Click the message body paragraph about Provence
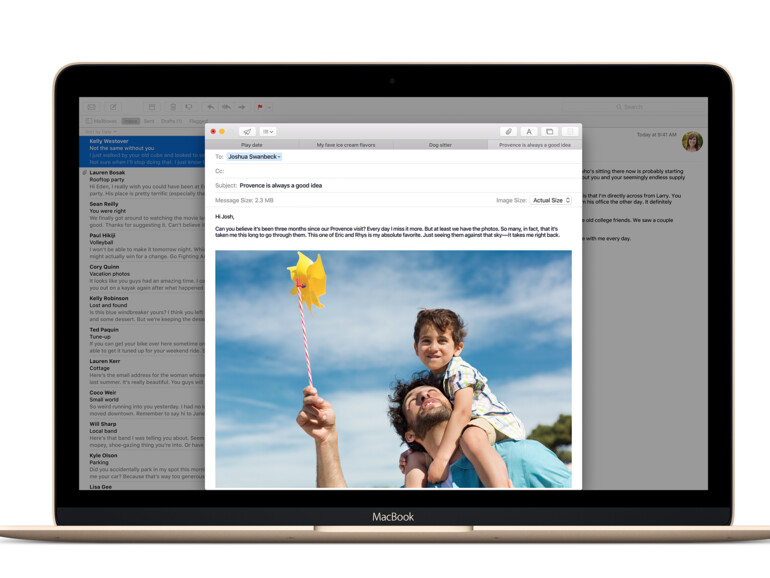770x578 pixels. (x=387, y=232)
